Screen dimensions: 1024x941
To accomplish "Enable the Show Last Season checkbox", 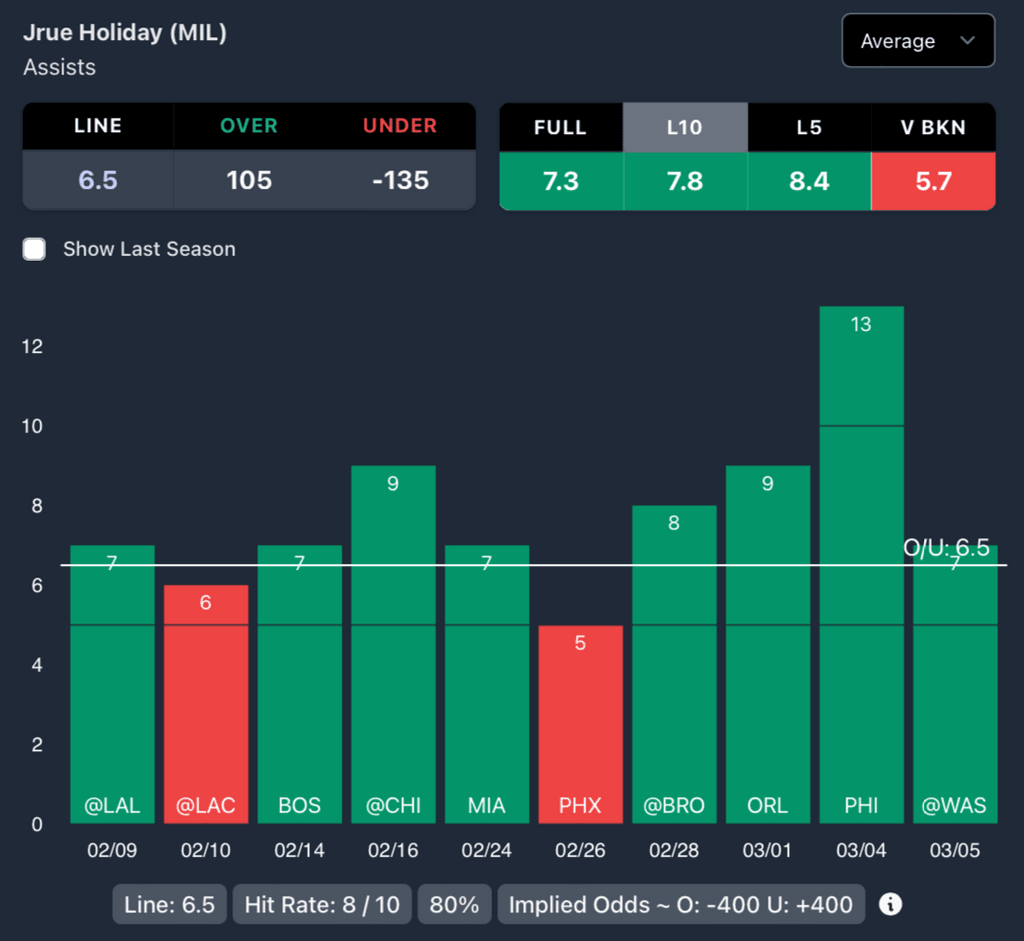I will pos(35,249).
